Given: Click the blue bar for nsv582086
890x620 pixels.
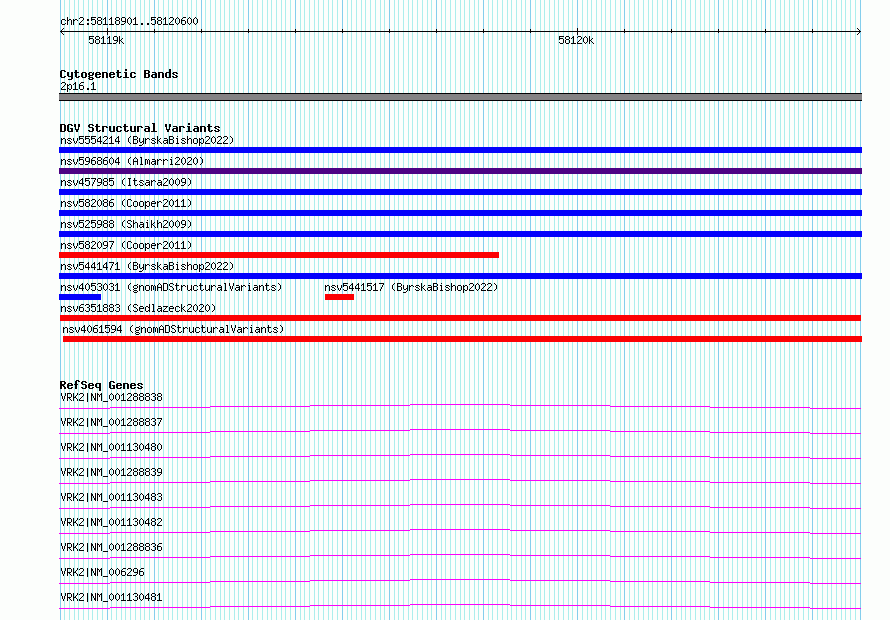Looking at the screenshot, I should (x=460, y=213).
